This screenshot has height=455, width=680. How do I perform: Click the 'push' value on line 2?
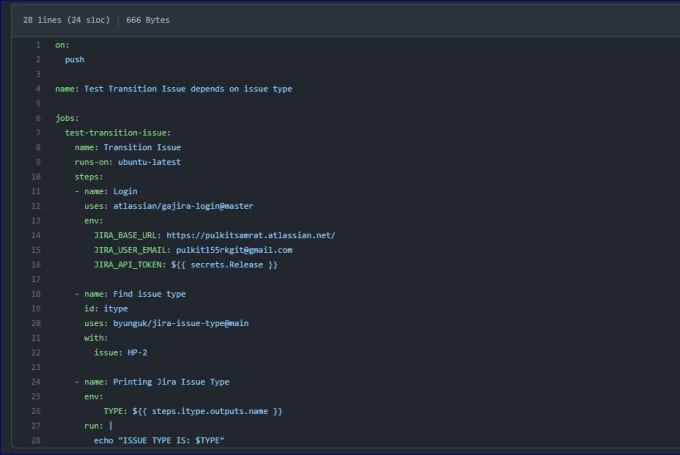pyautogui.click(x=75, y=60)
